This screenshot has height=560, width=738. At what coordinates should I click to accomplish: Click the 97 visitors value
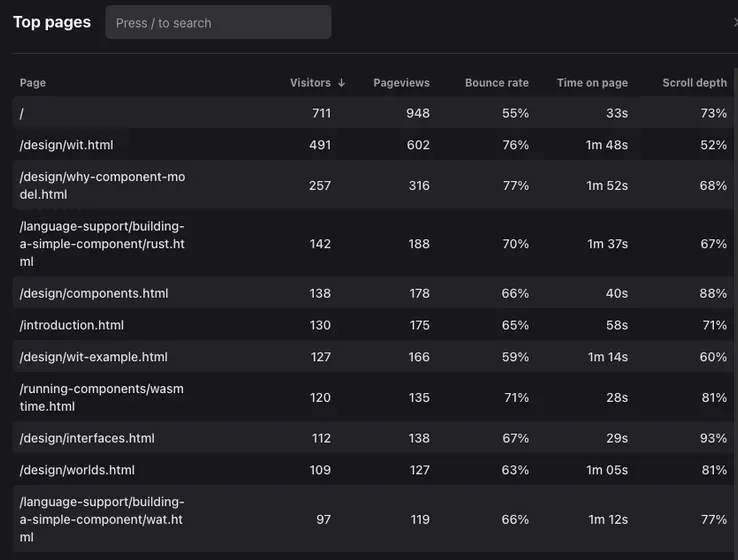(323, 520)
